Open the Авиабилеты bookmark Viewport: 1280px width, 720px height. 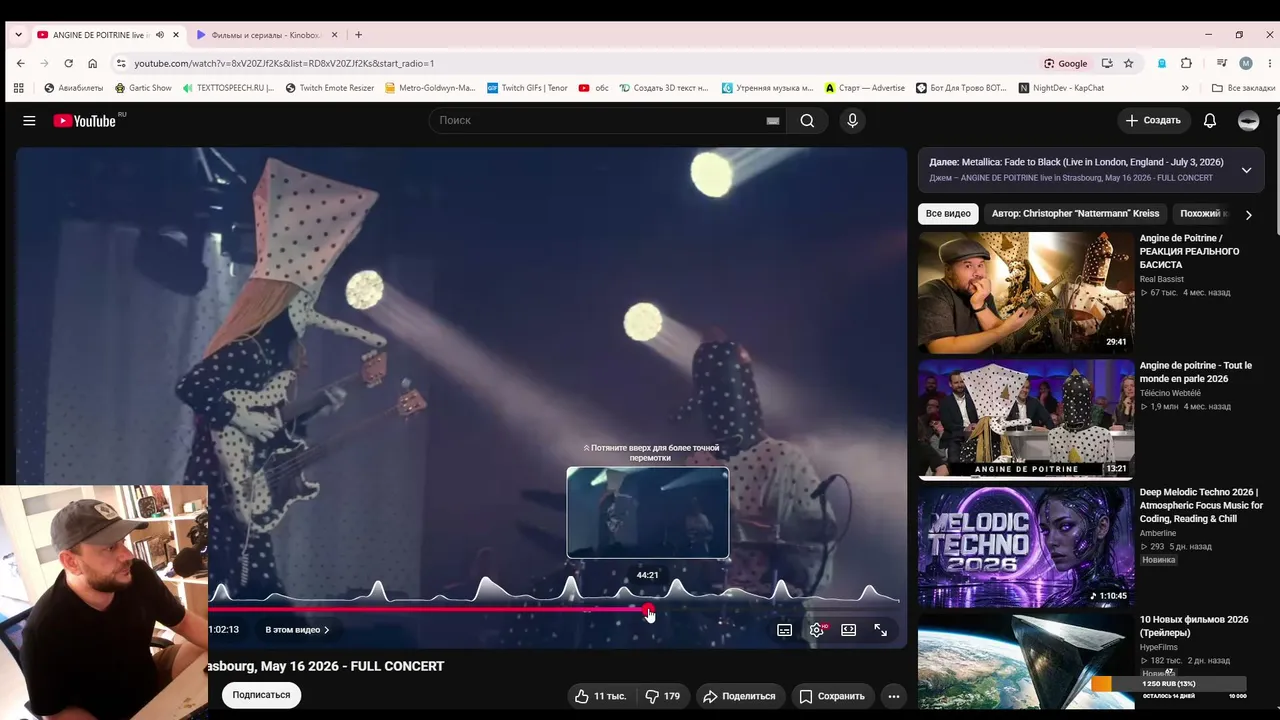click(x=73, y=88)
